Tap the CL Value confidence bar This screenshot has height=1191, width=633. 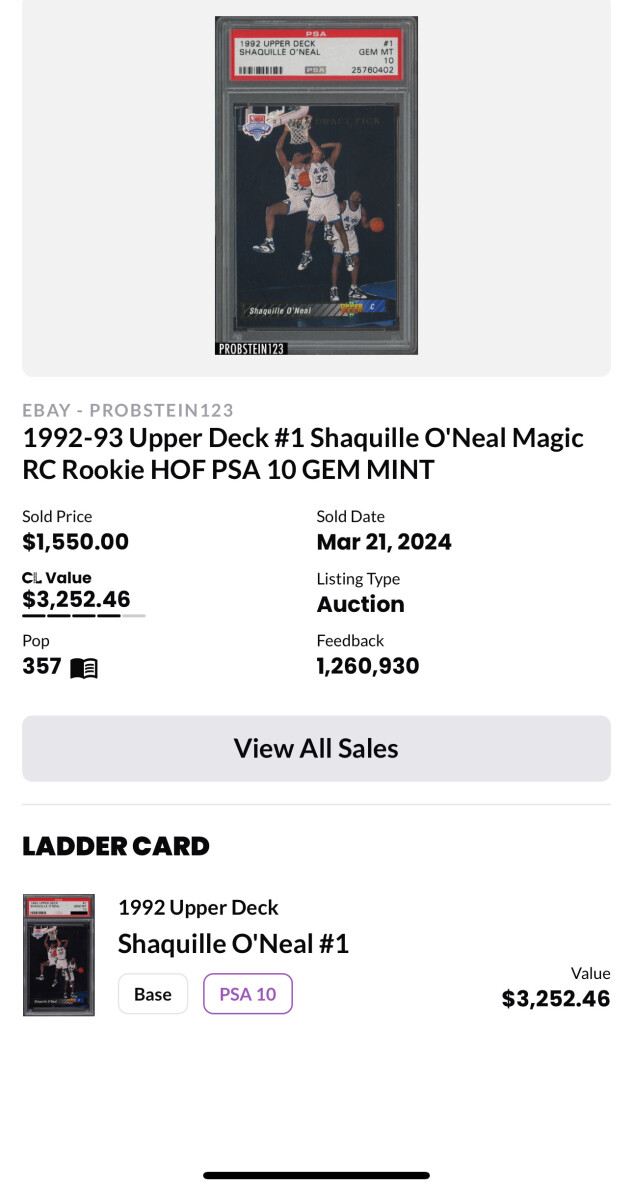[84, 616]
